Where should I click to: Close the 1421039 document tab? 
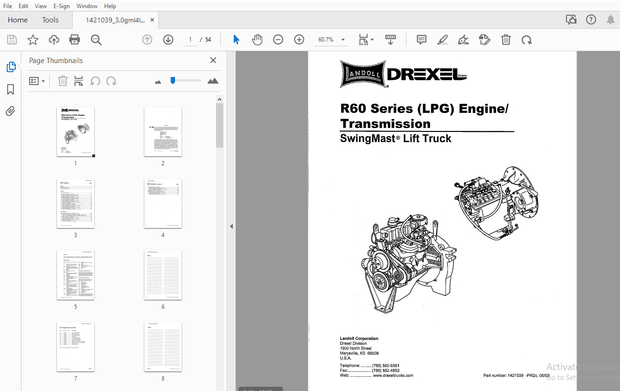pyautogui.click(x=152, y=20)
